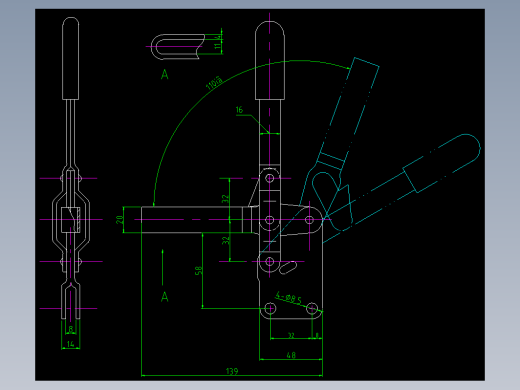
Task: Click the A label under the top detail view
Action: pos(165,74)
